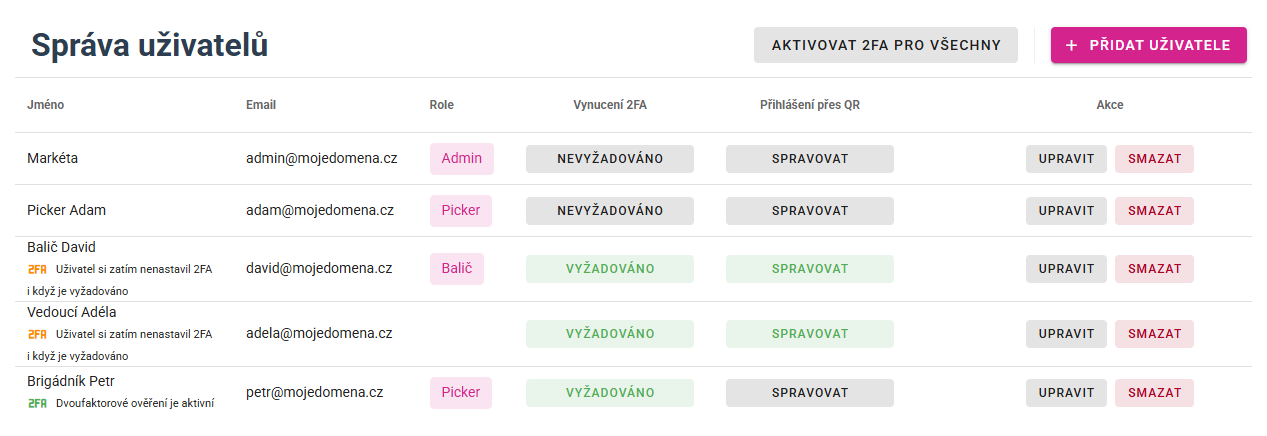
Task: Manage QR login for Brigádník Petr
Action: pyautogui.click(x=810, y=393)
